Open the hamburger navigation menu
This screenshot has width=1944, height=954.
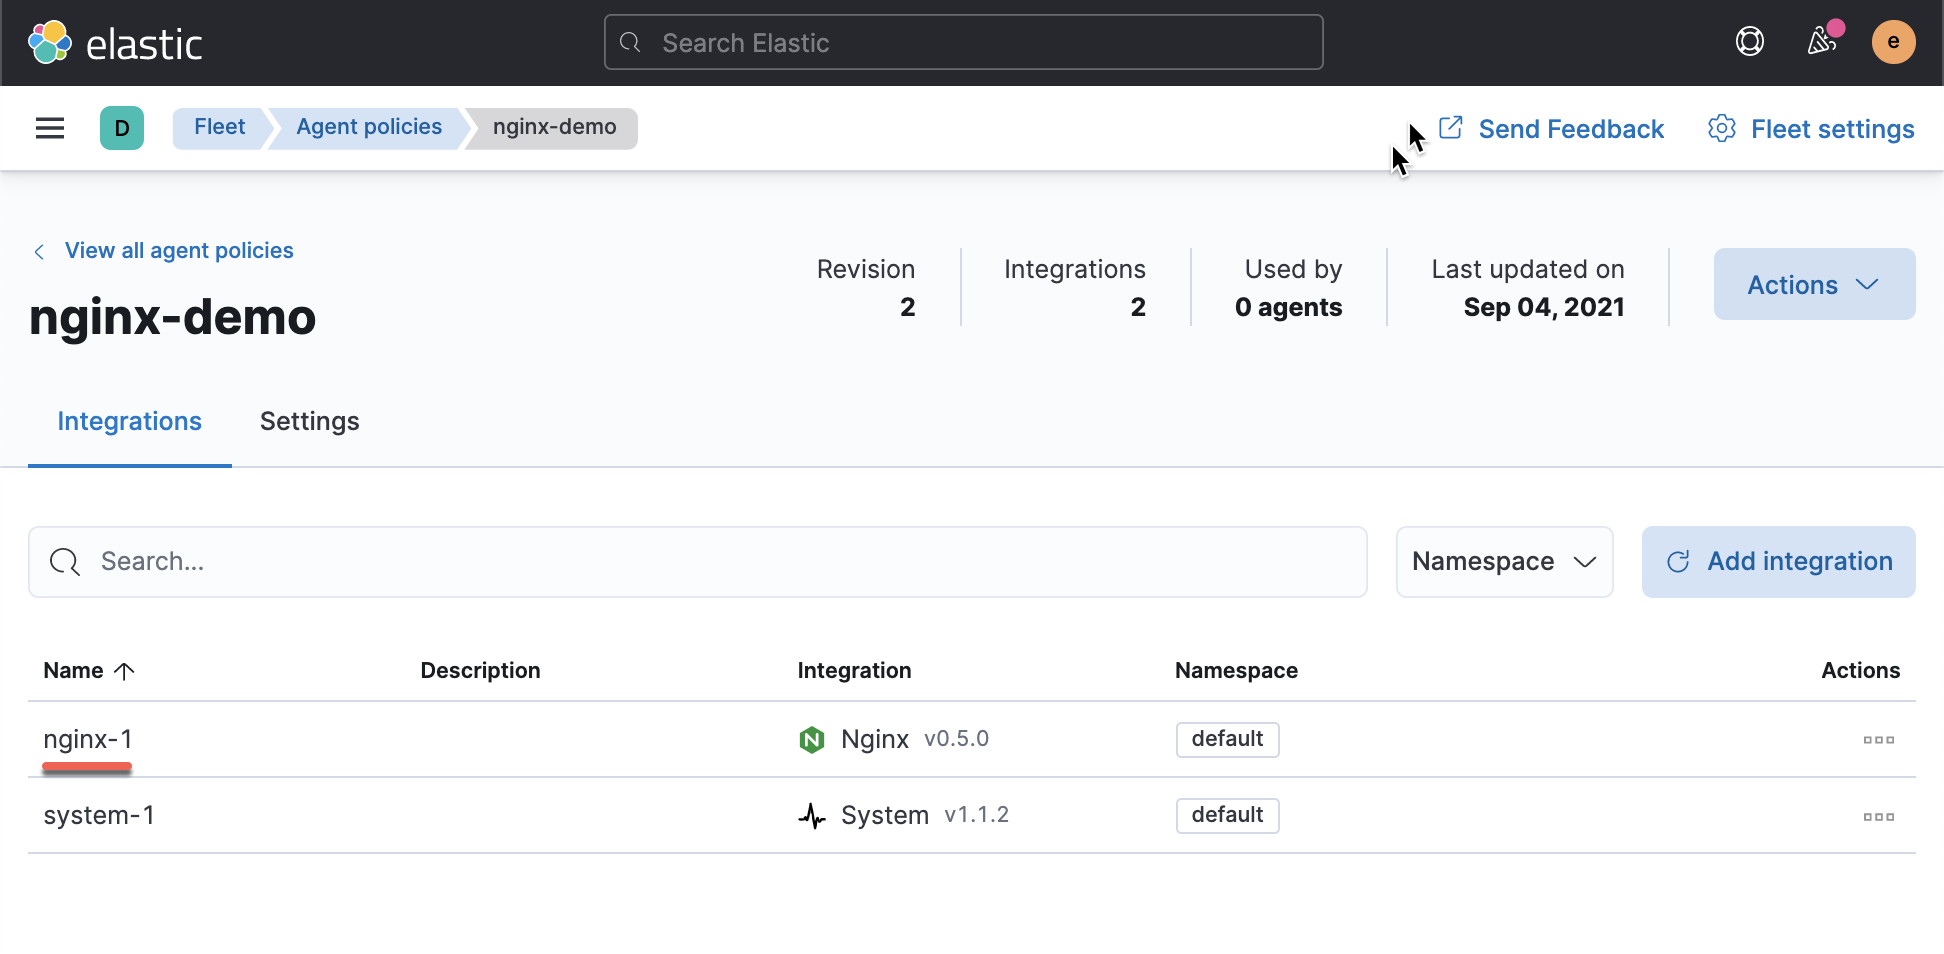point(50,128)
